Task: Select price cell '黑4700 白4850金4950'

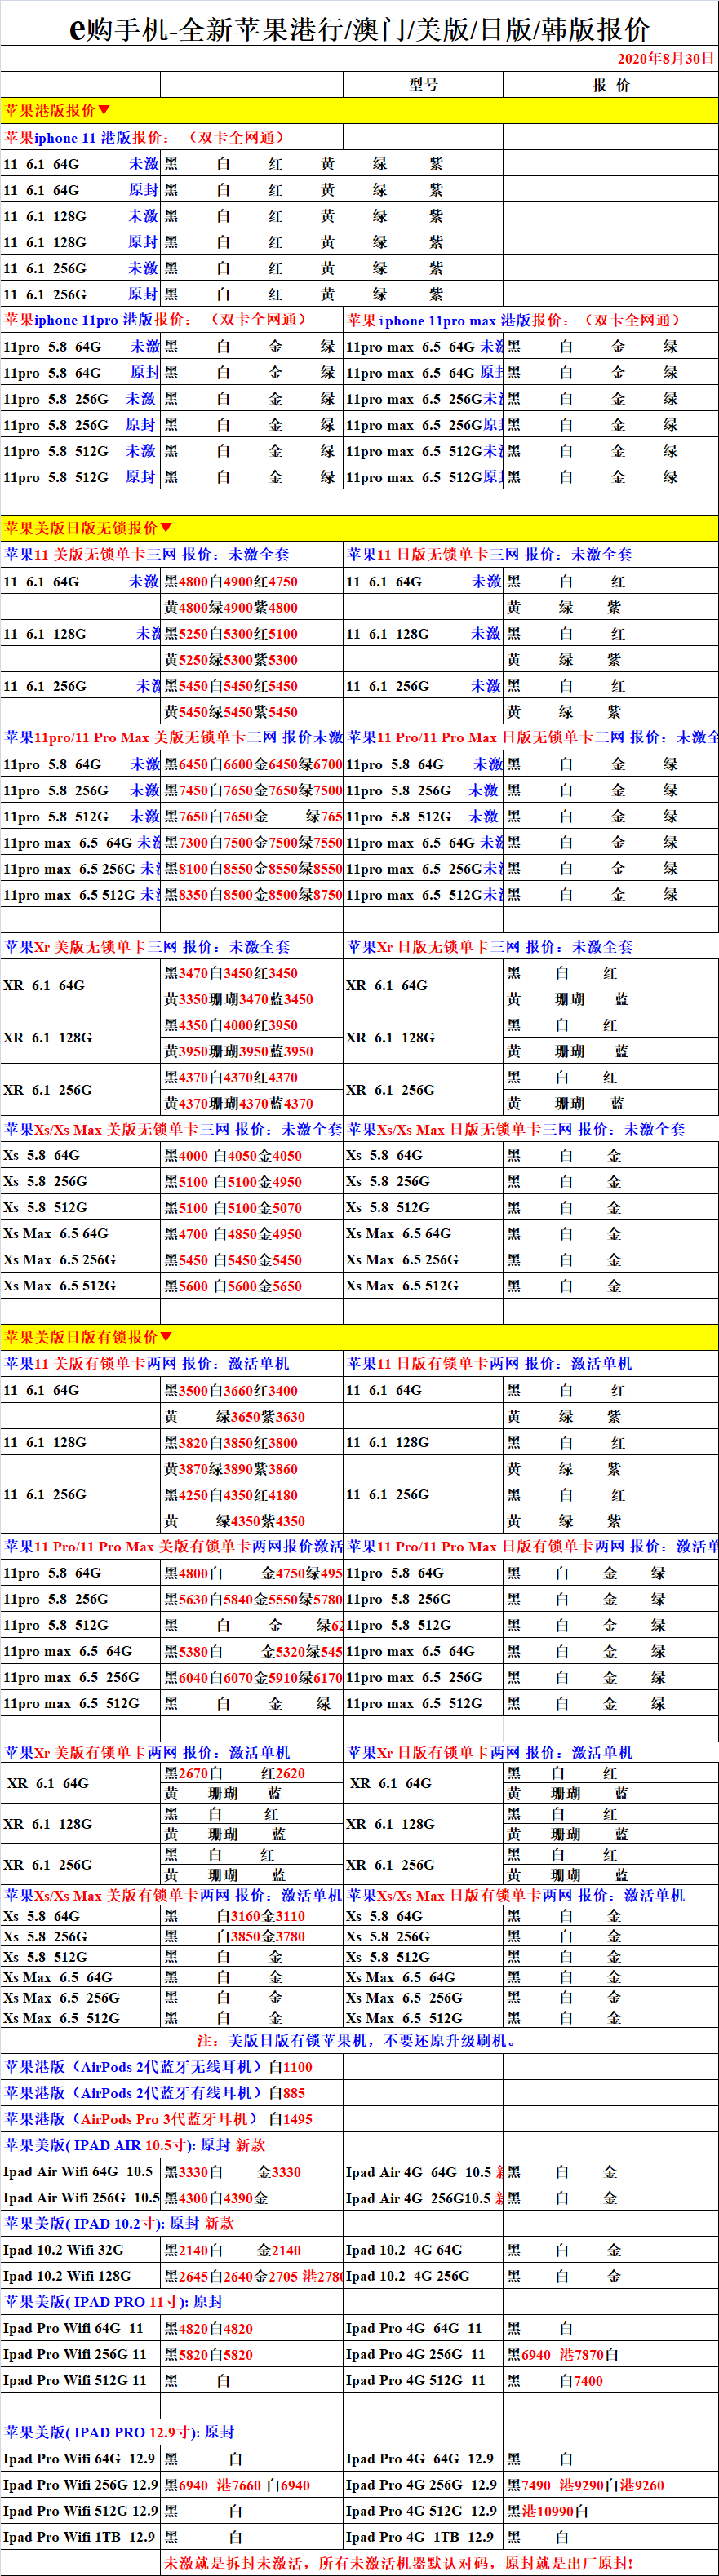Action: point(252,1233)
